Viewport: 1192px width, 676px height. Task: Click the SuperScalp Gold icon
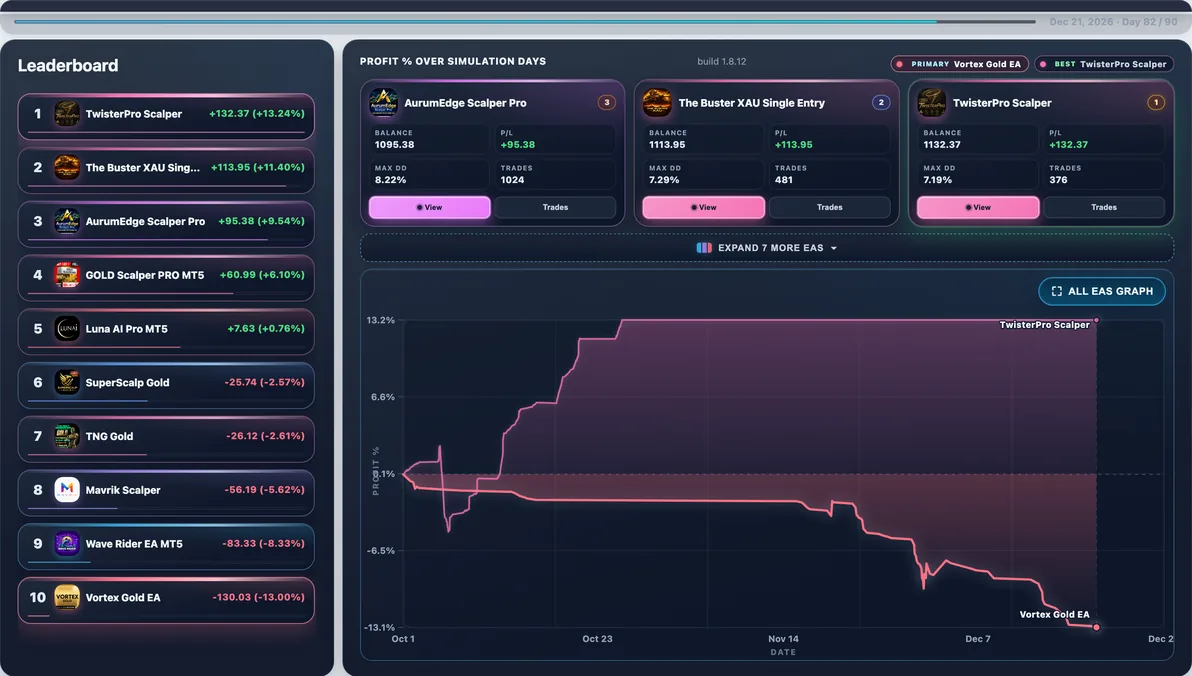click(x=67, y=382)
